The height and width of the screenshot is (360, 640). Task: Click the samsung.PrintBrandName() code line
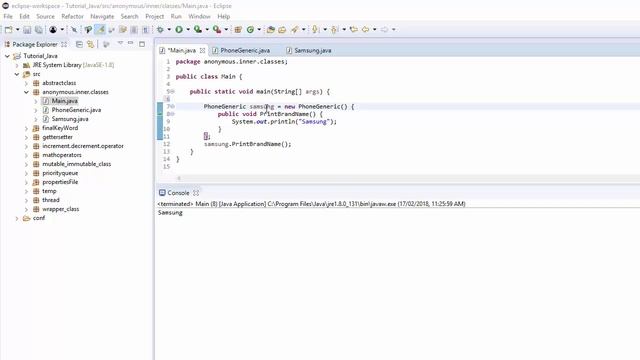tap(247, 144)
